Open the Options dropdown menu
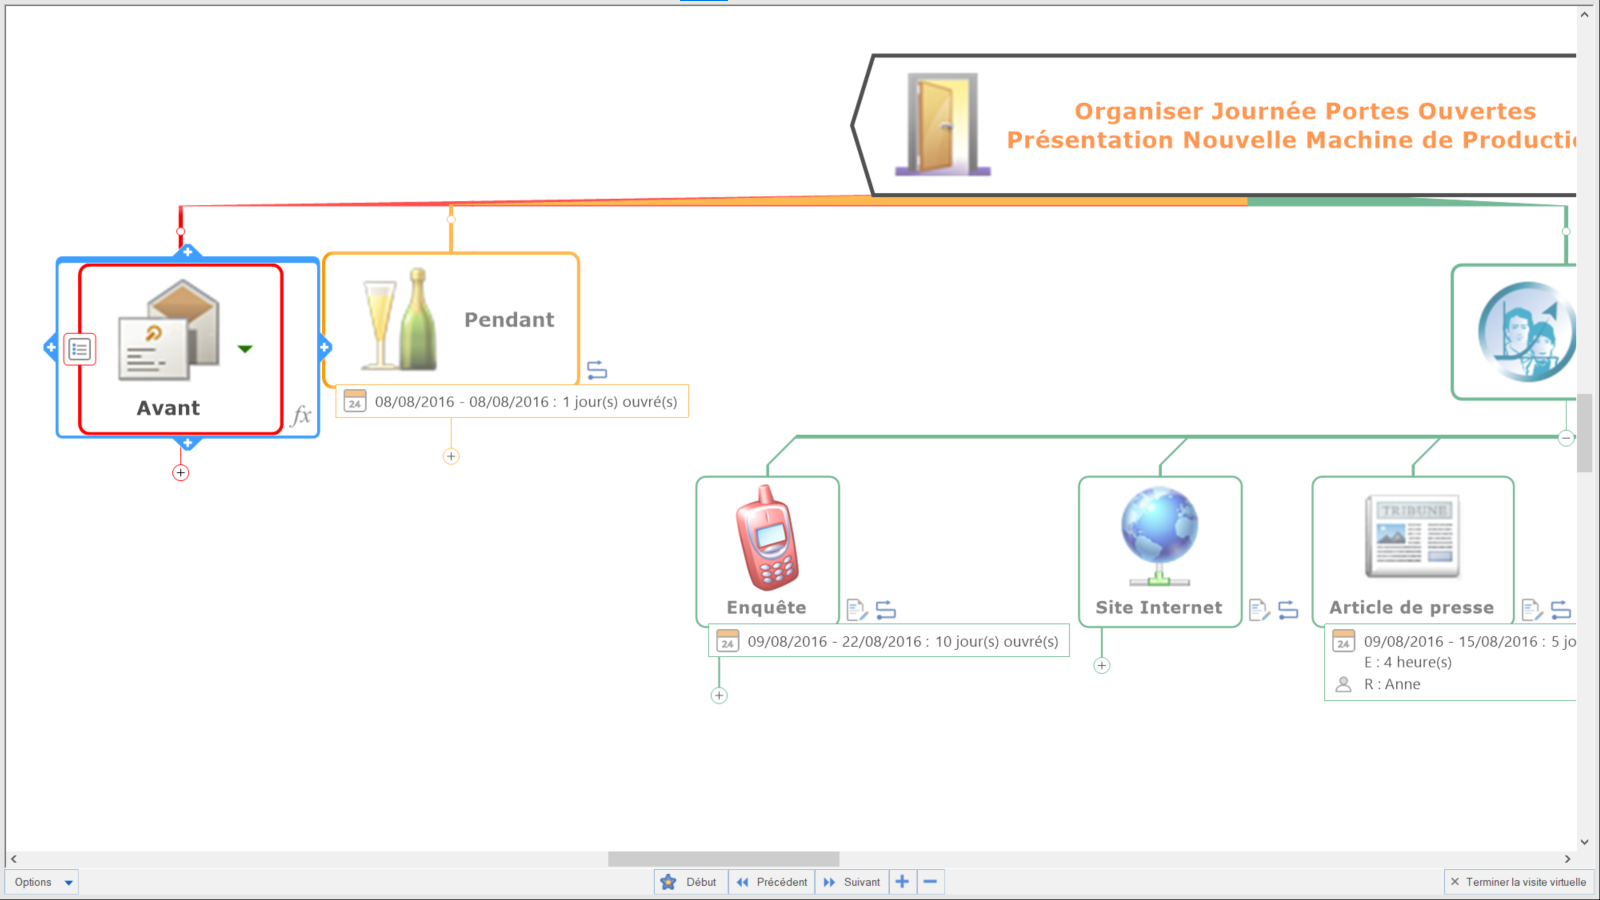Image resolution: width=1600 pixels, height=900 pixels. pyautogui.click(x=42, y=882)
